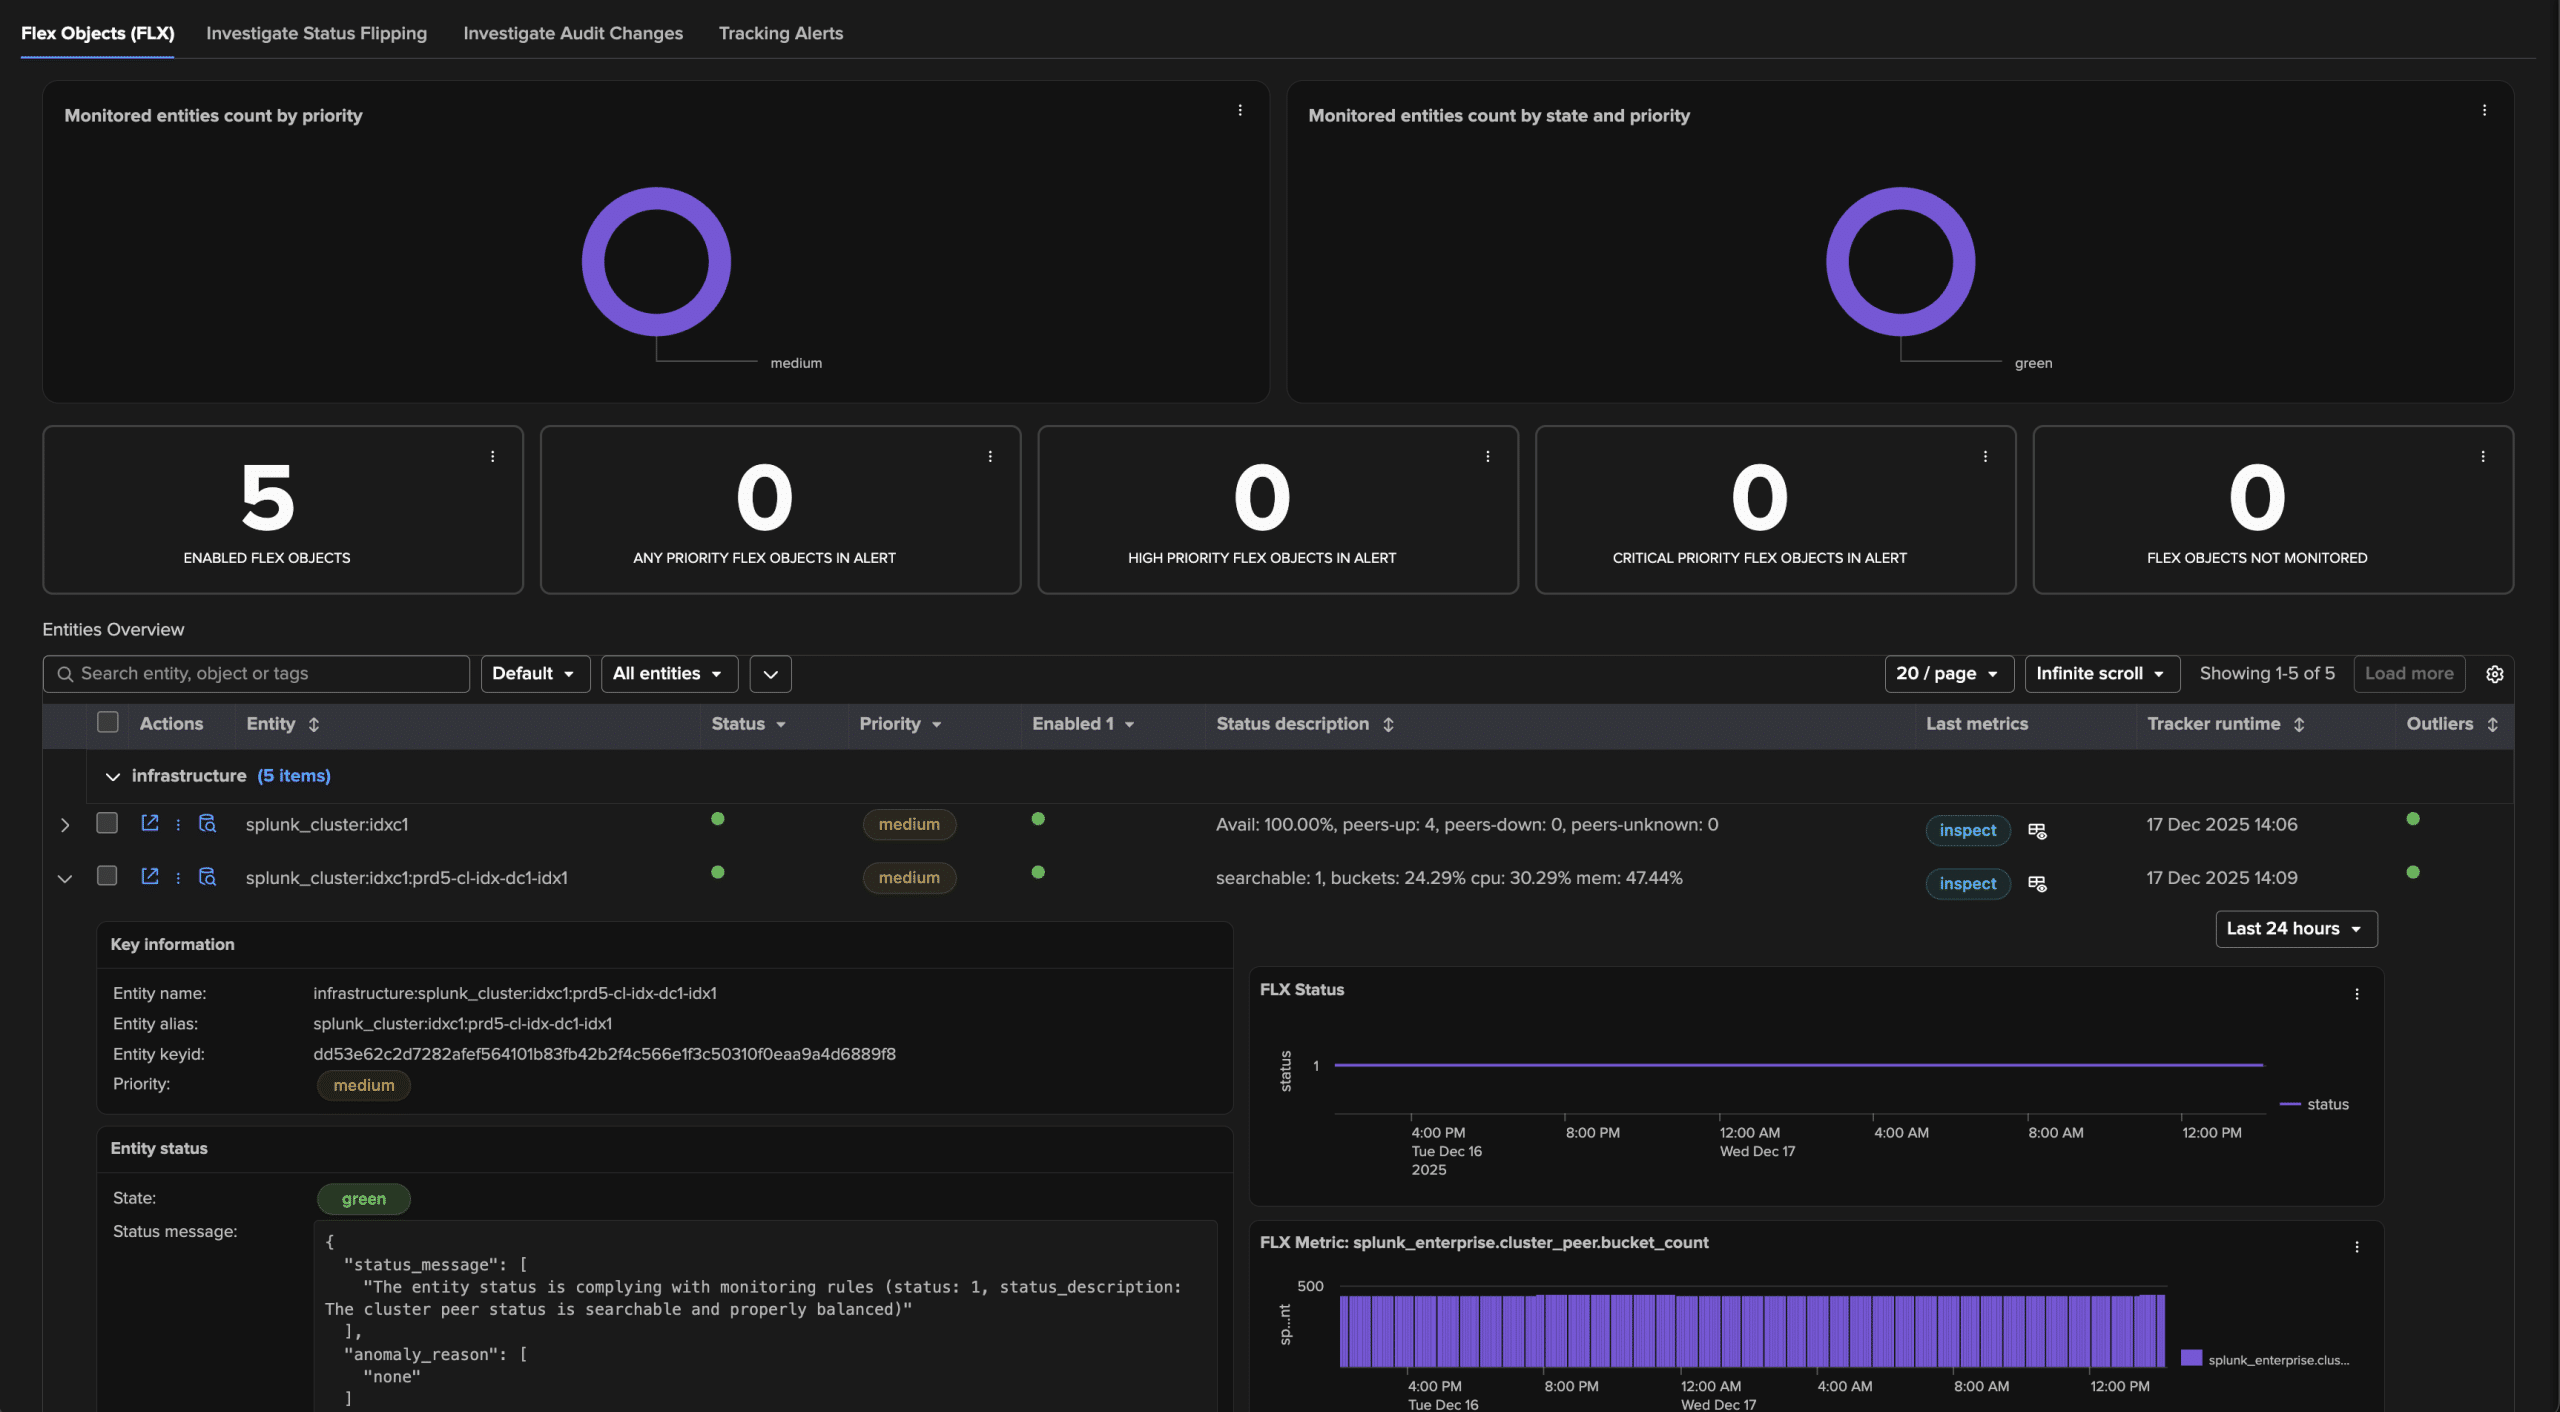The image size is (2560, 1412).
Task: Click metrics table icon beside first inspect button
Action: click(x=2036, y=830)
